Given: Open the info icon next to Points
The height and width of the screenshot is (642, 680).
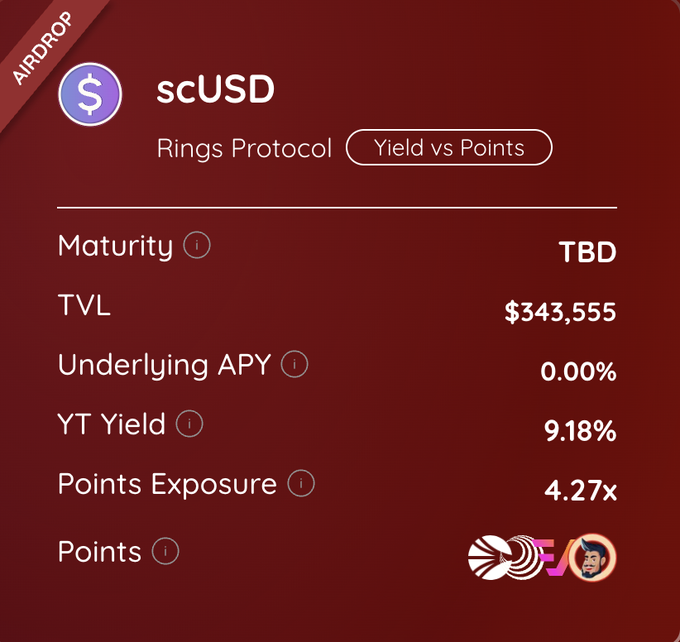Looking at the screenshot, I should (x=165, y=551).
